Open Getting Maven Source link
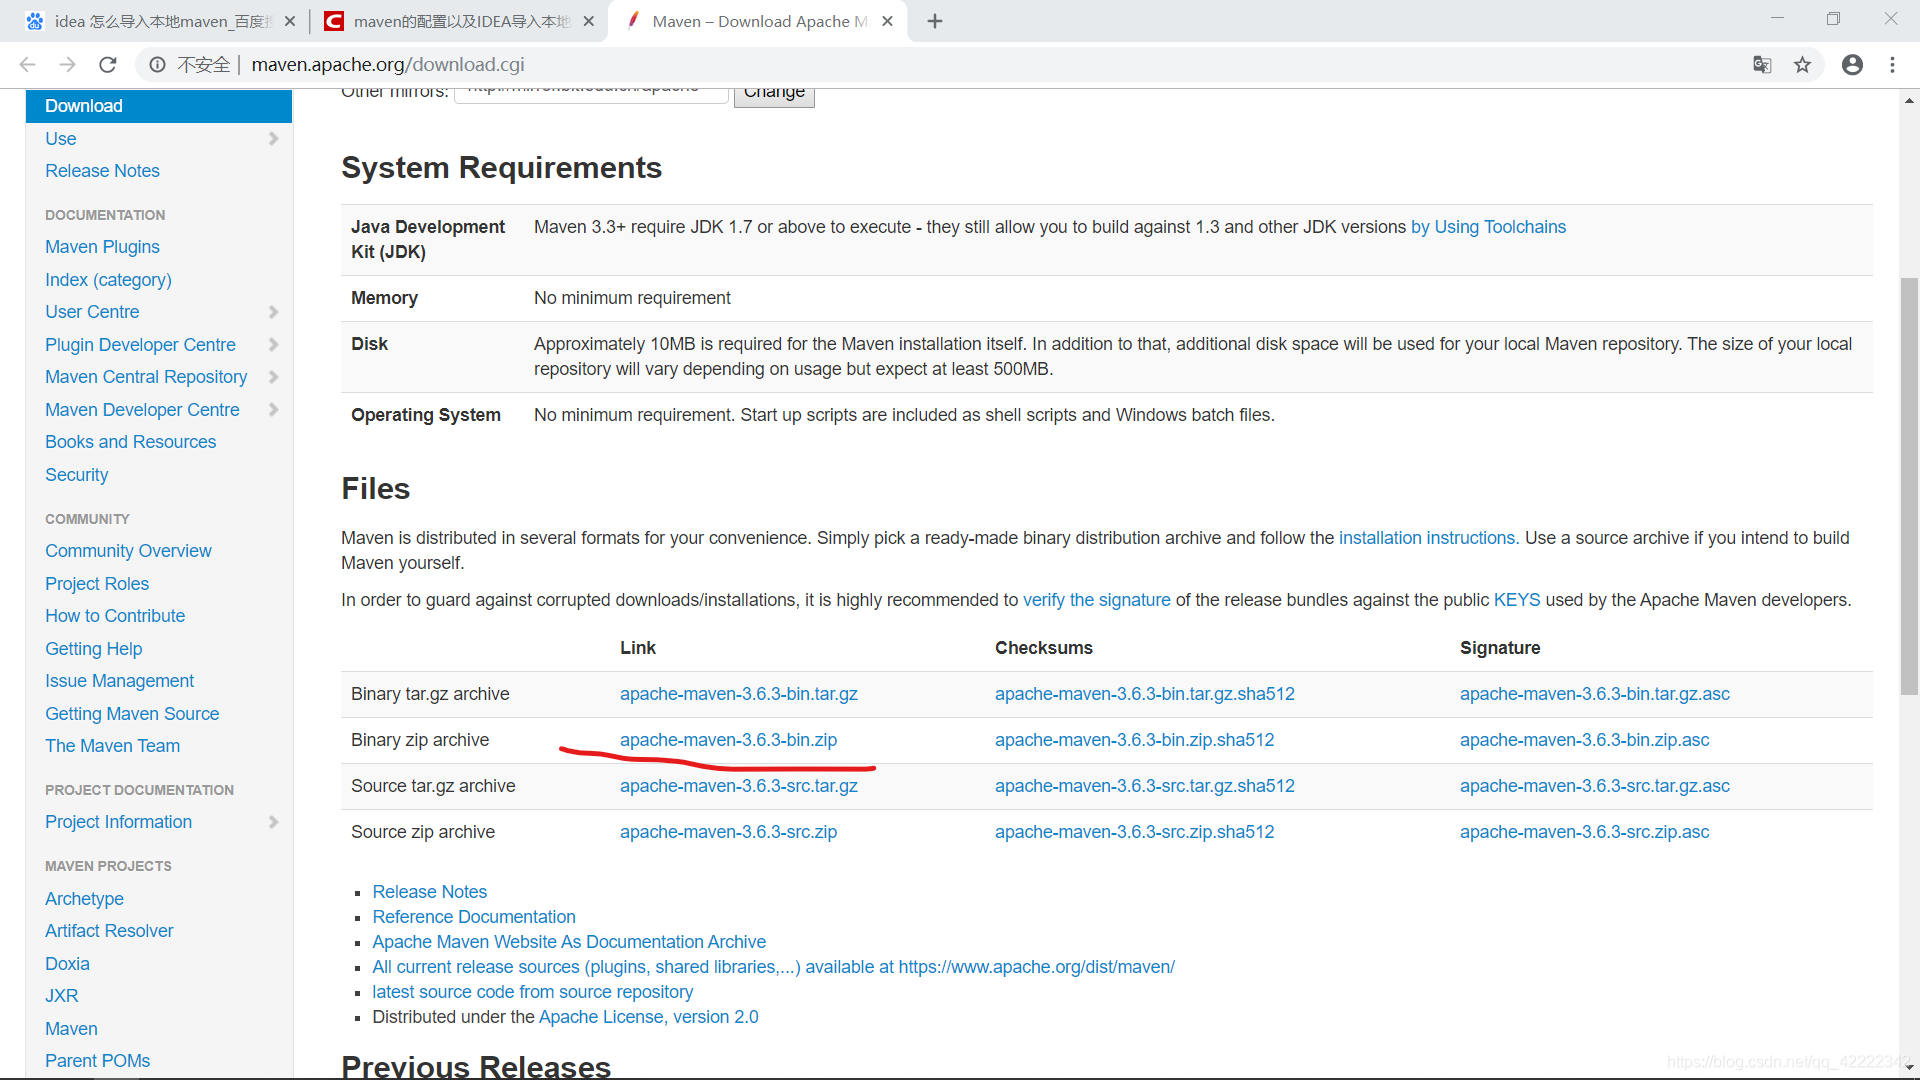 coord(132,714)
